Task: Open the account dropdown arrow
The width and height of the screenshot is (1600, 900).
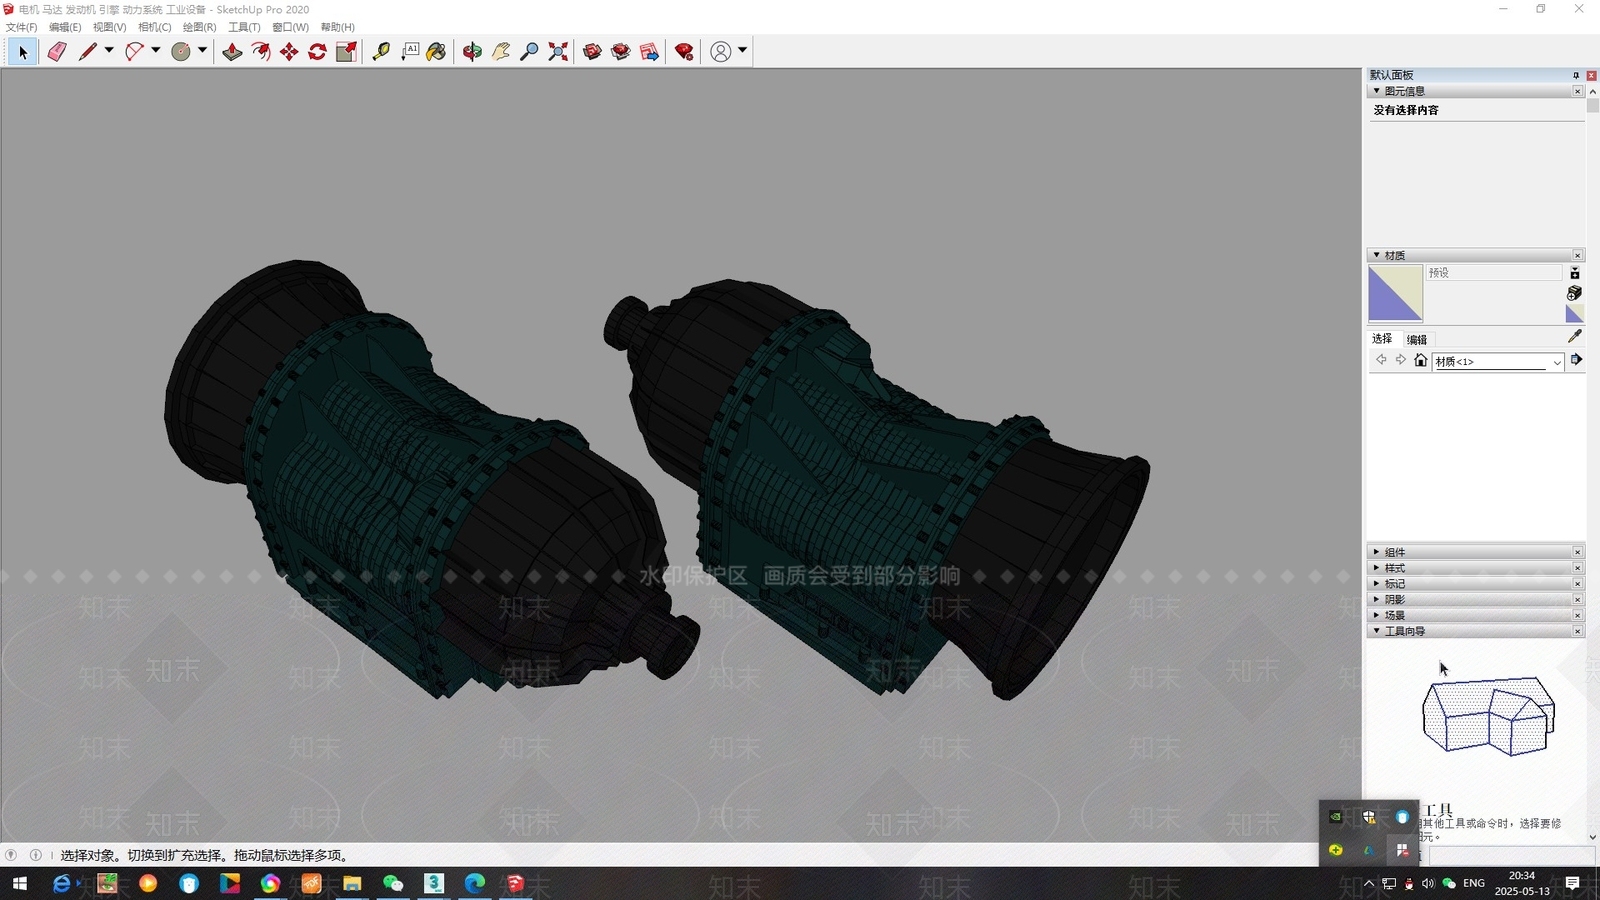Action: click(742, 50)
